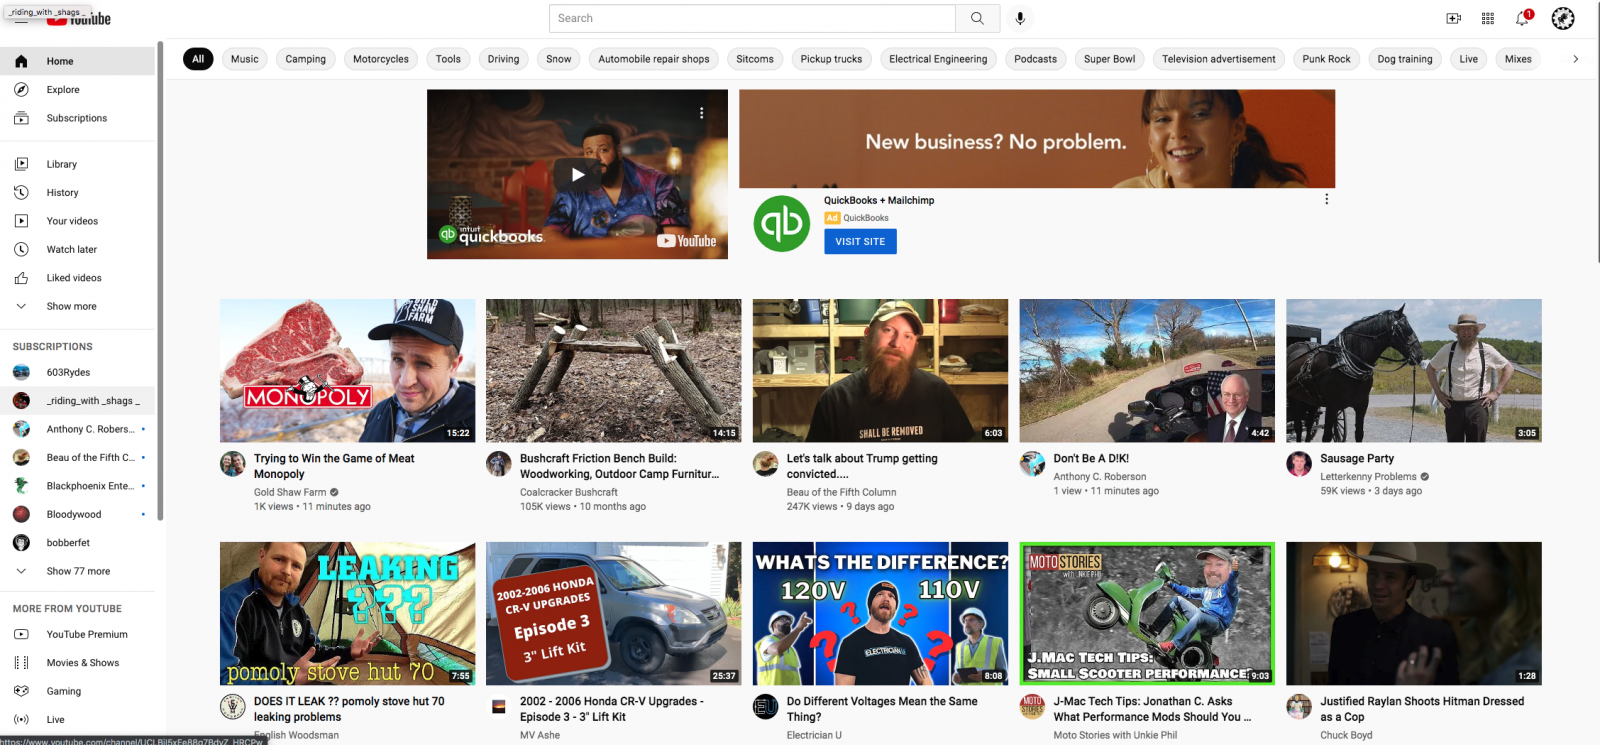Open Watch later in the sidebar

pos(71,250)
